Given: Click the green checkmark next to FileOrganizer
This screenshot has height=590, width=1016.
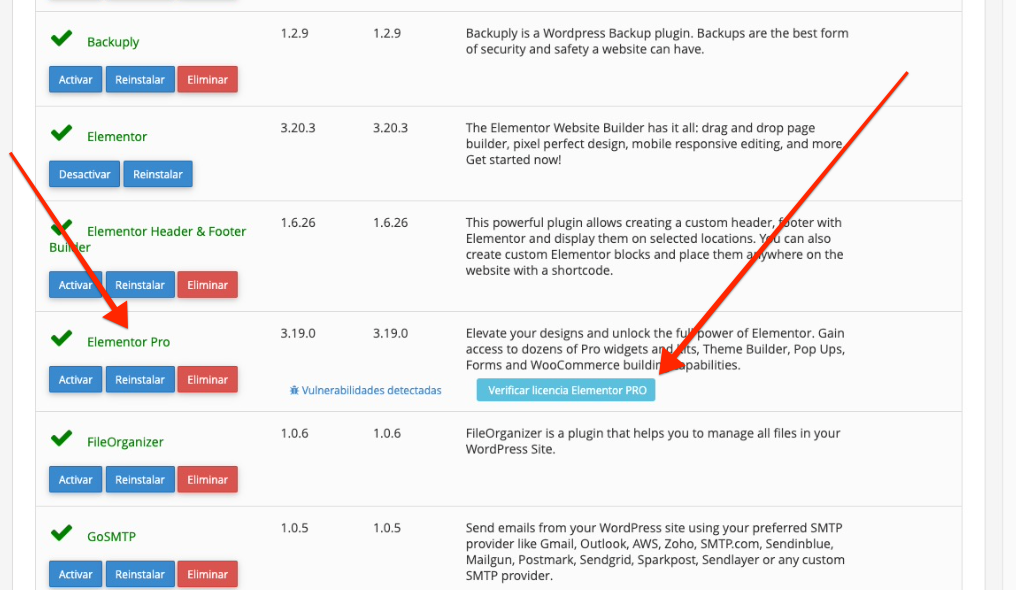Looking at the screenshot, I should 62,438.
